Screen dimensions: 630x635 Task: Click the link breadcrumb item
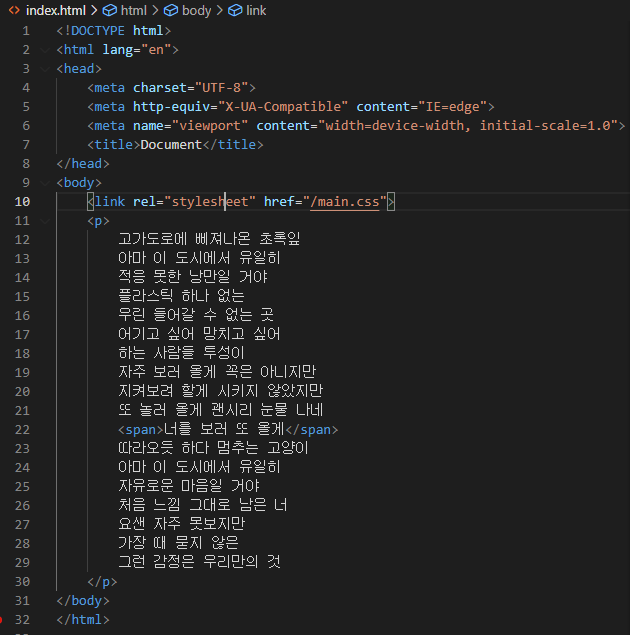256,11
